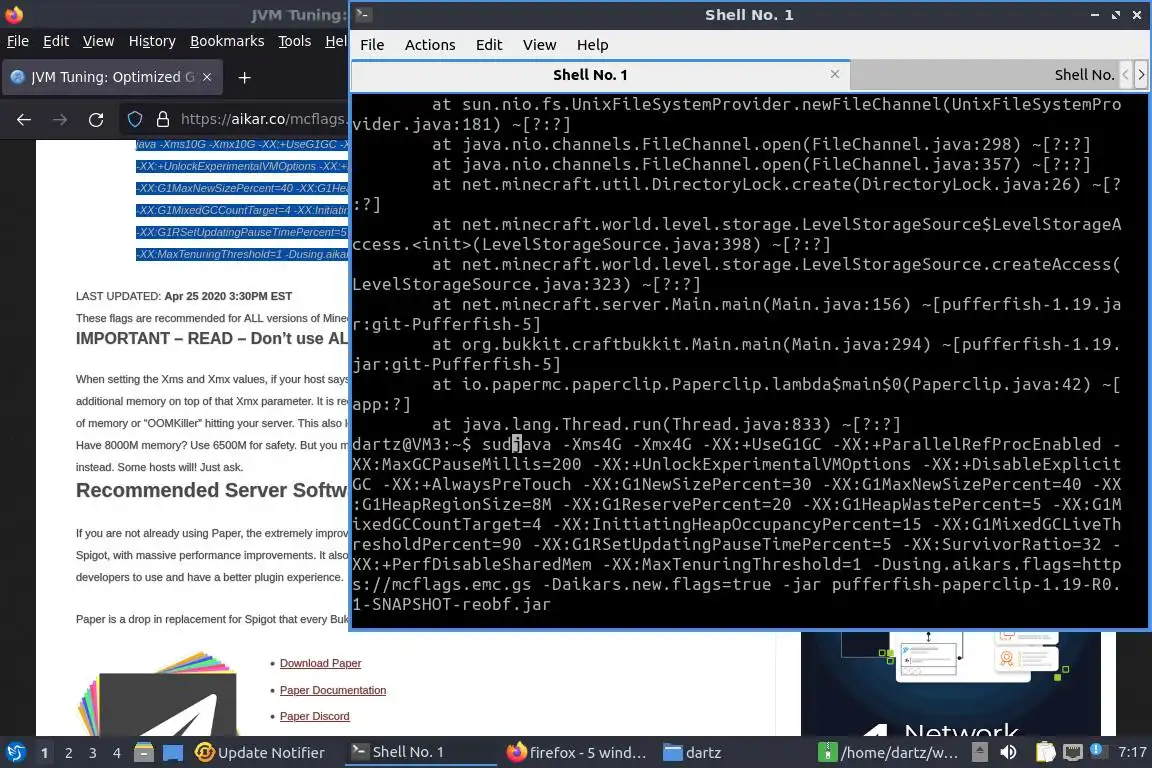
Task: Open Firefox's Tools menu
Action: coord(295,41)
